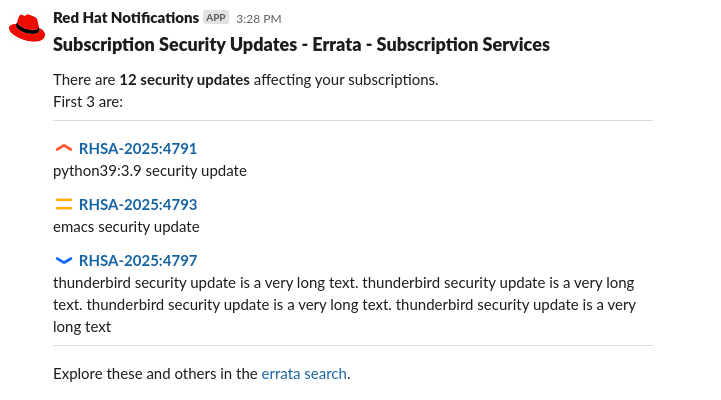Click the red upward chevron severity icon
The height and width of the screenshot is (400, 721).
pyautogui.click(x=64, y=148)
